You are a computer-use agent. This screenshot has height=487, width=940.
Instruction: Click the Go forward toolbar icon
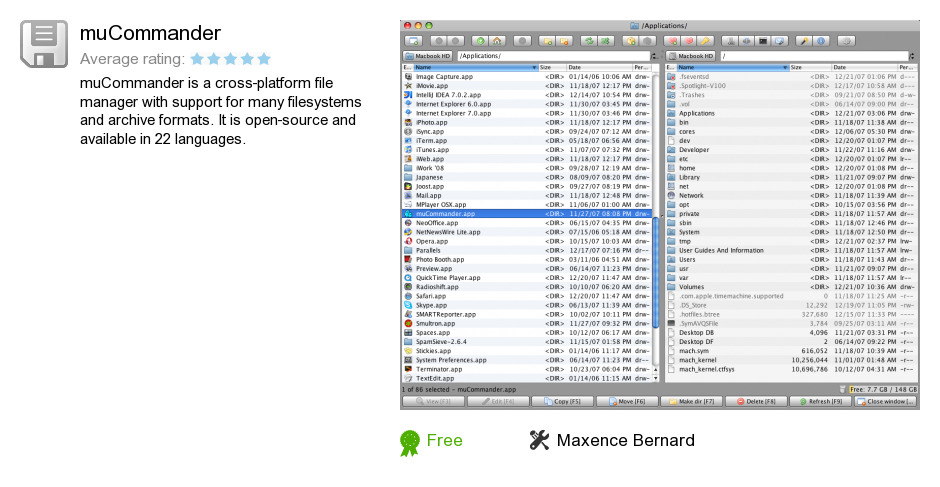(x=456, y=41)
